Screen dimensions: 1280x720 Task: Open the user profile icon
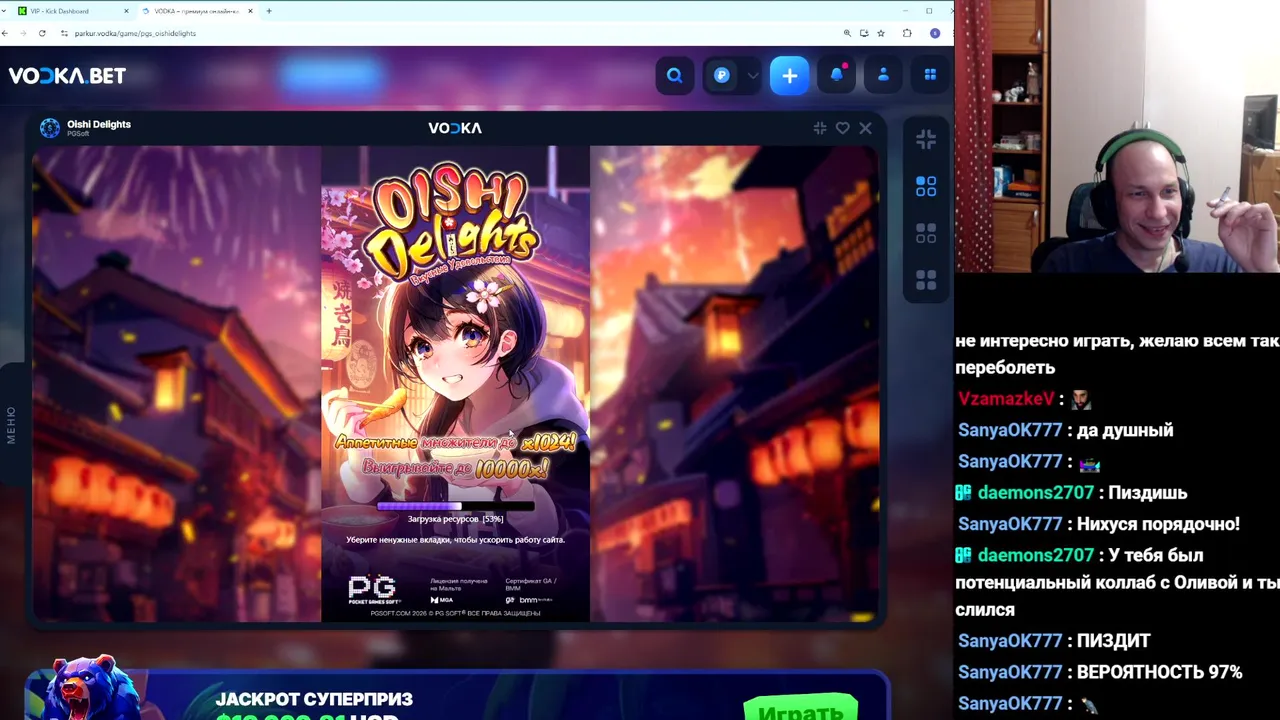click(x=883, y=76)
